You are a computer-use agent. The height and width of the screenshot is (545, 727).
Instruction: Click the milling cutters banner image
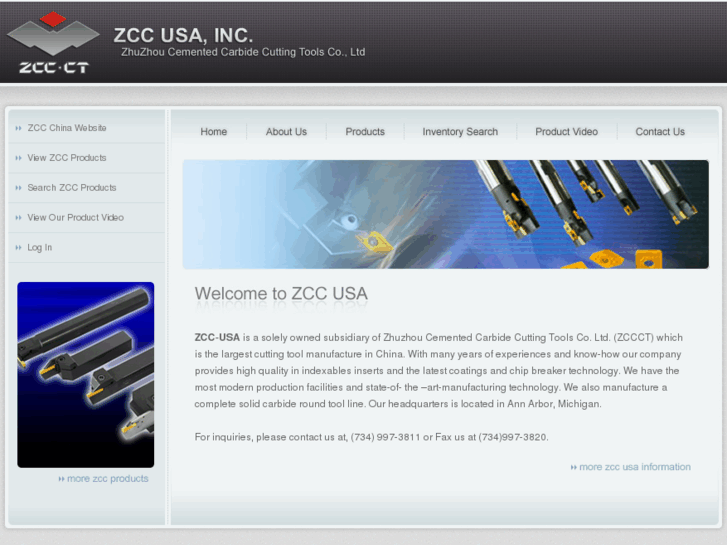point(446,214)
